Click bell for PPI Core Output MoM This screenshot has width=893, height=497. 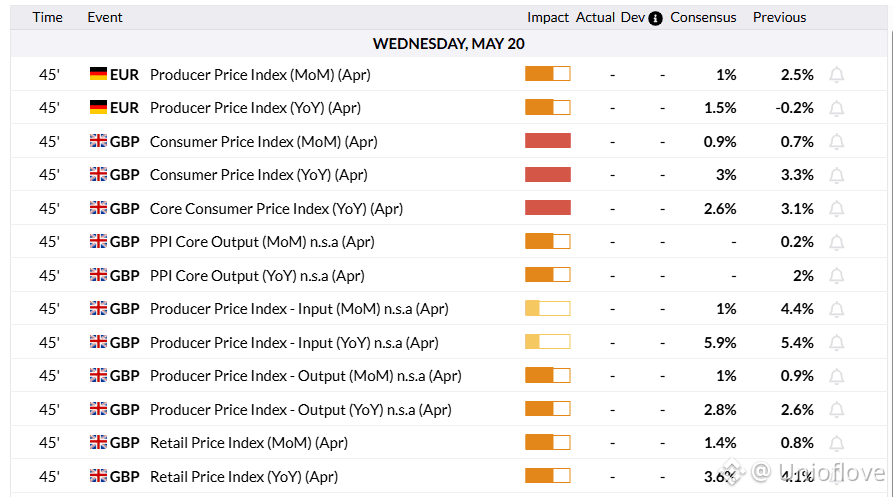pos(836,243)
